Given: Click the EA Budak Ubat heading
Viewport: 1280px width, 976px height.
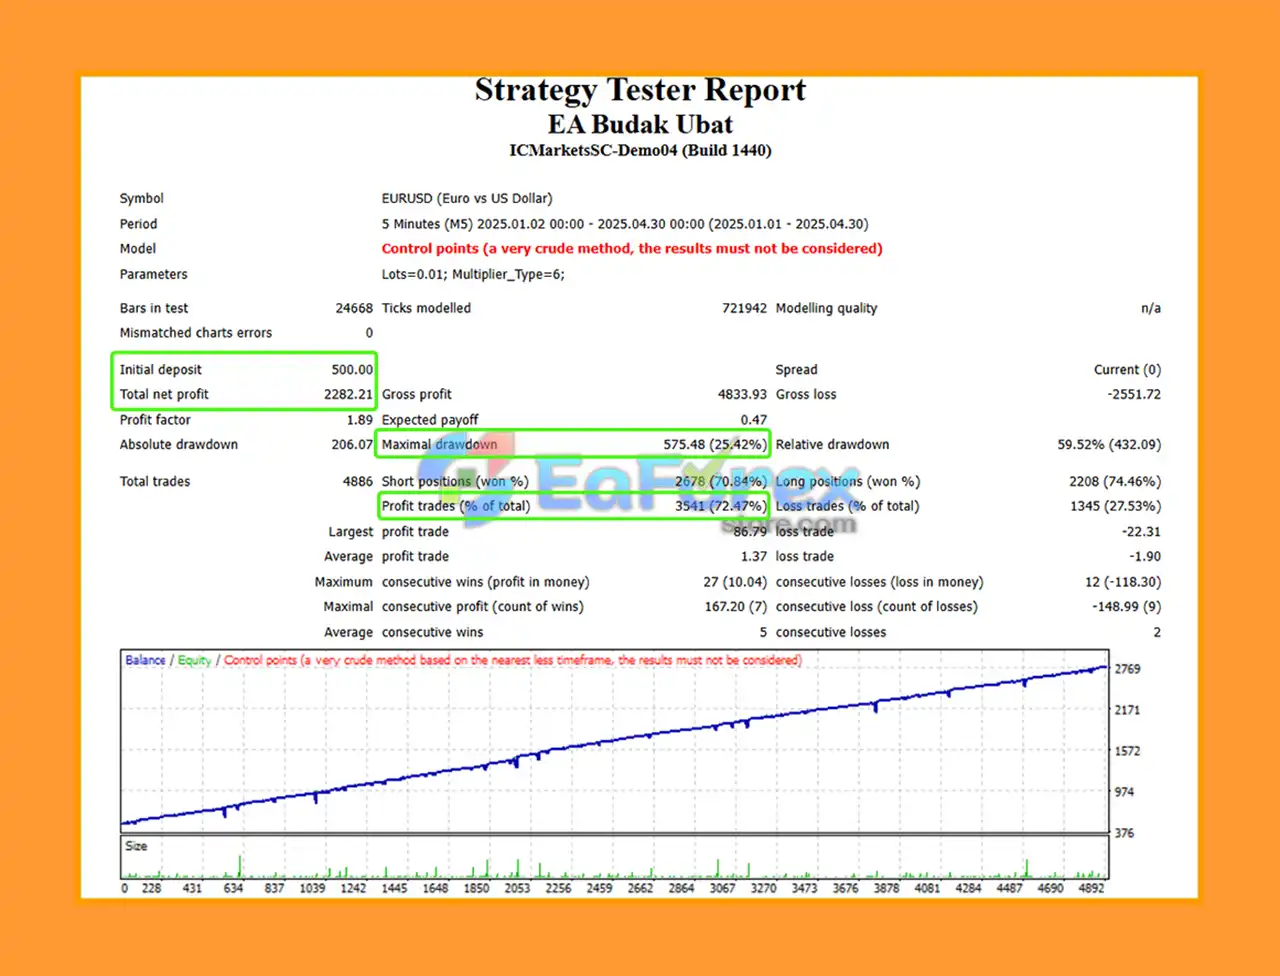Looking at the screenshot, I should [640, 125].
